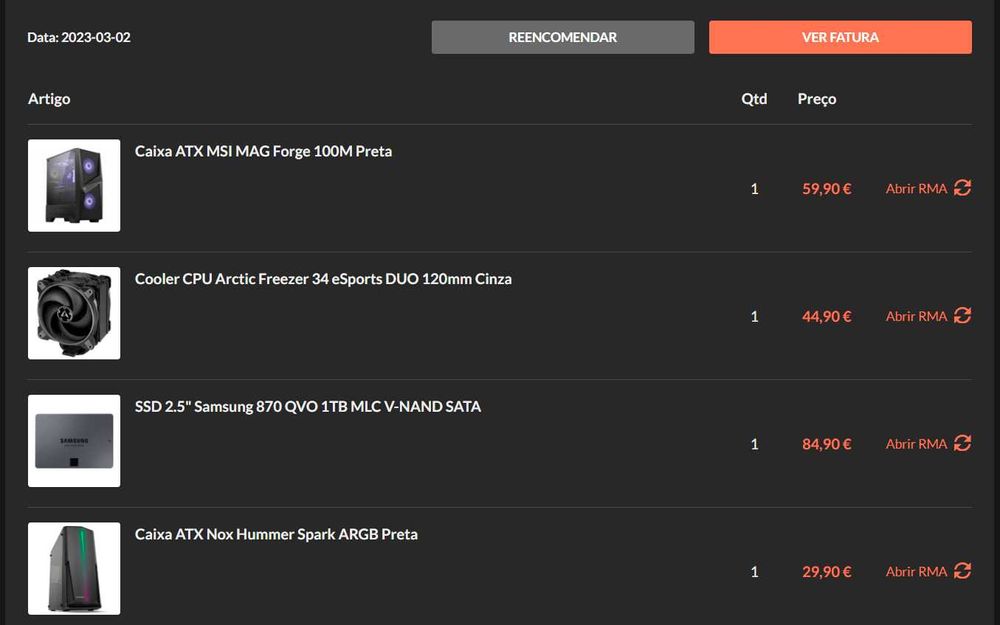Image resolution: width=1000 pixels, height=625 pixels.
Task: Select the Caixa ATX Nox Hummer Spark ARGB title
Action: point(276,534)
